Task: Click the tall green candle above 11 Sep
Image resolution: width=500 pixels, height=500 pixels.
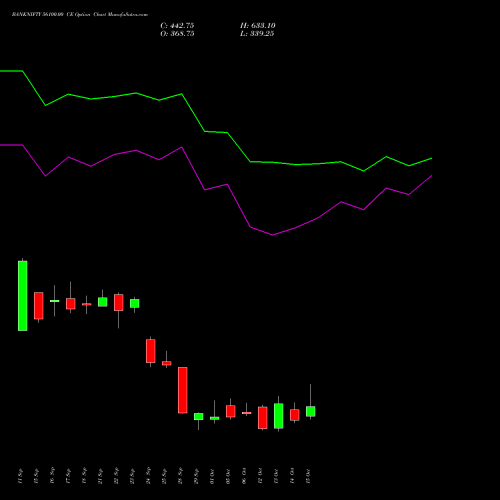Action: pos(23,295)
